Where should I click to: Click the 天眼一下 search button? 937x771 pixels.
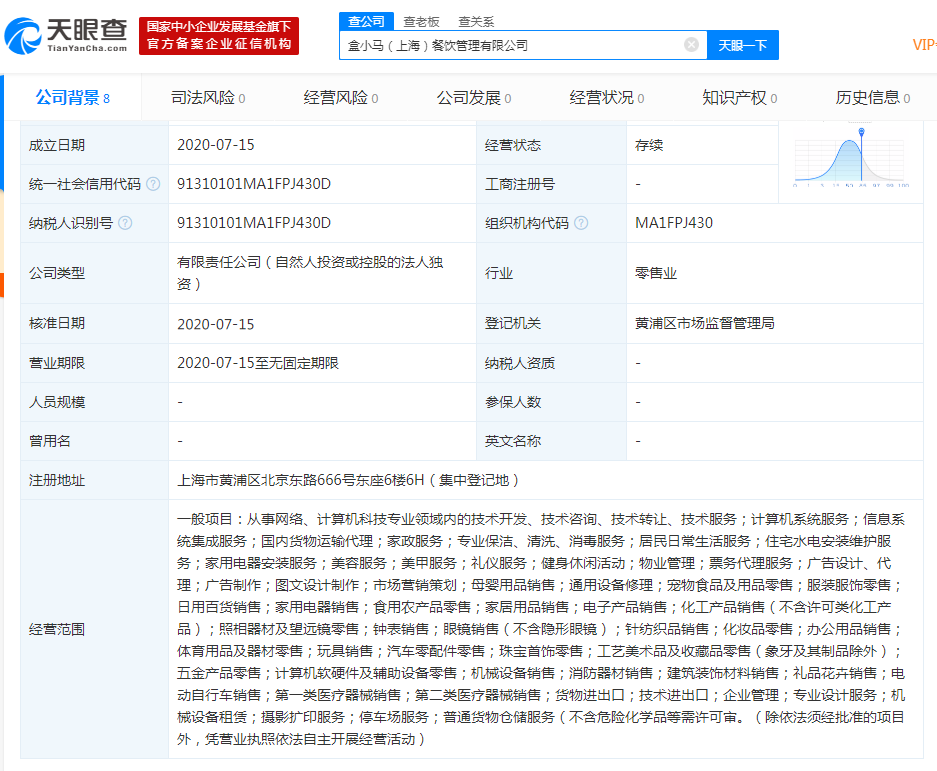[743, 45]
